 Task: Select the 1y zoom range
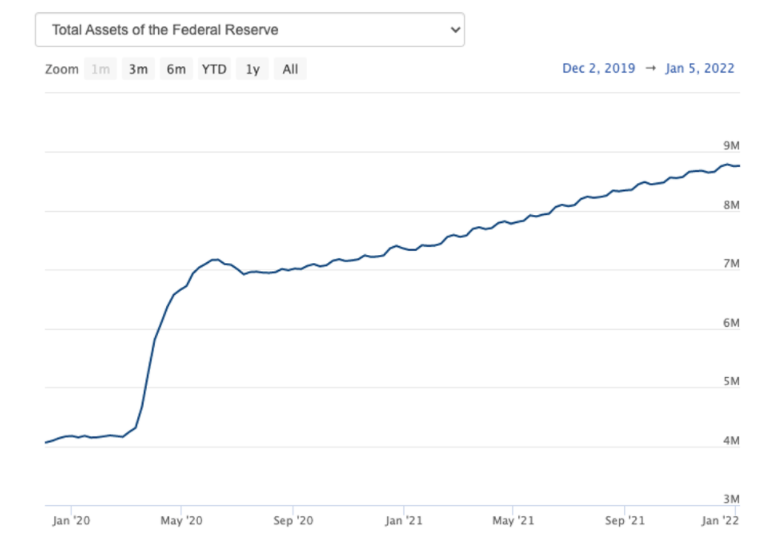click(x=253, y=69)
